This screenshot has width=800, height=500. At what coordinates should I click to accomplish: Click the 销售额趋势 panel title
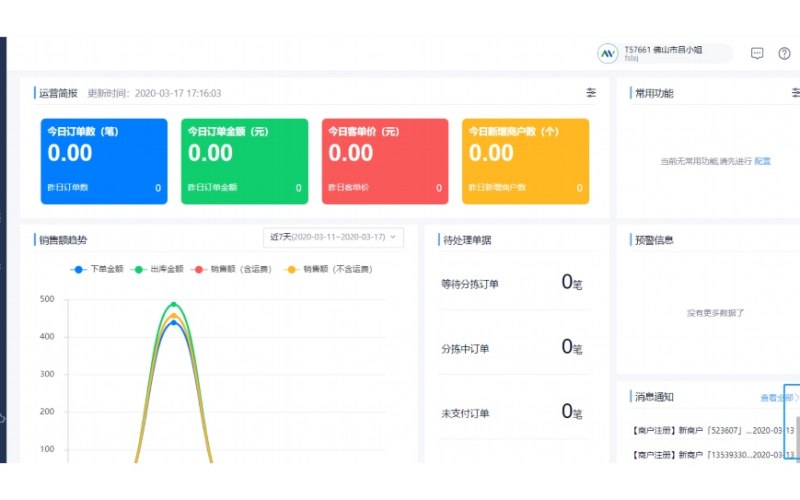63,240
